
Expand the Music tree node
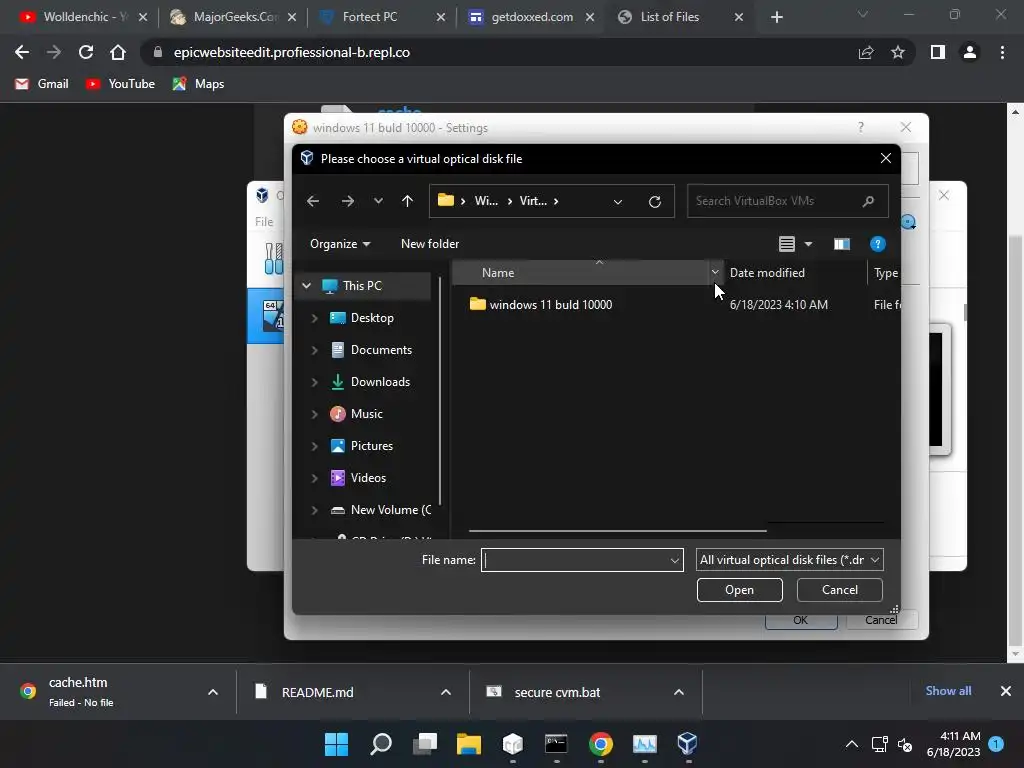tap(314, 414)
